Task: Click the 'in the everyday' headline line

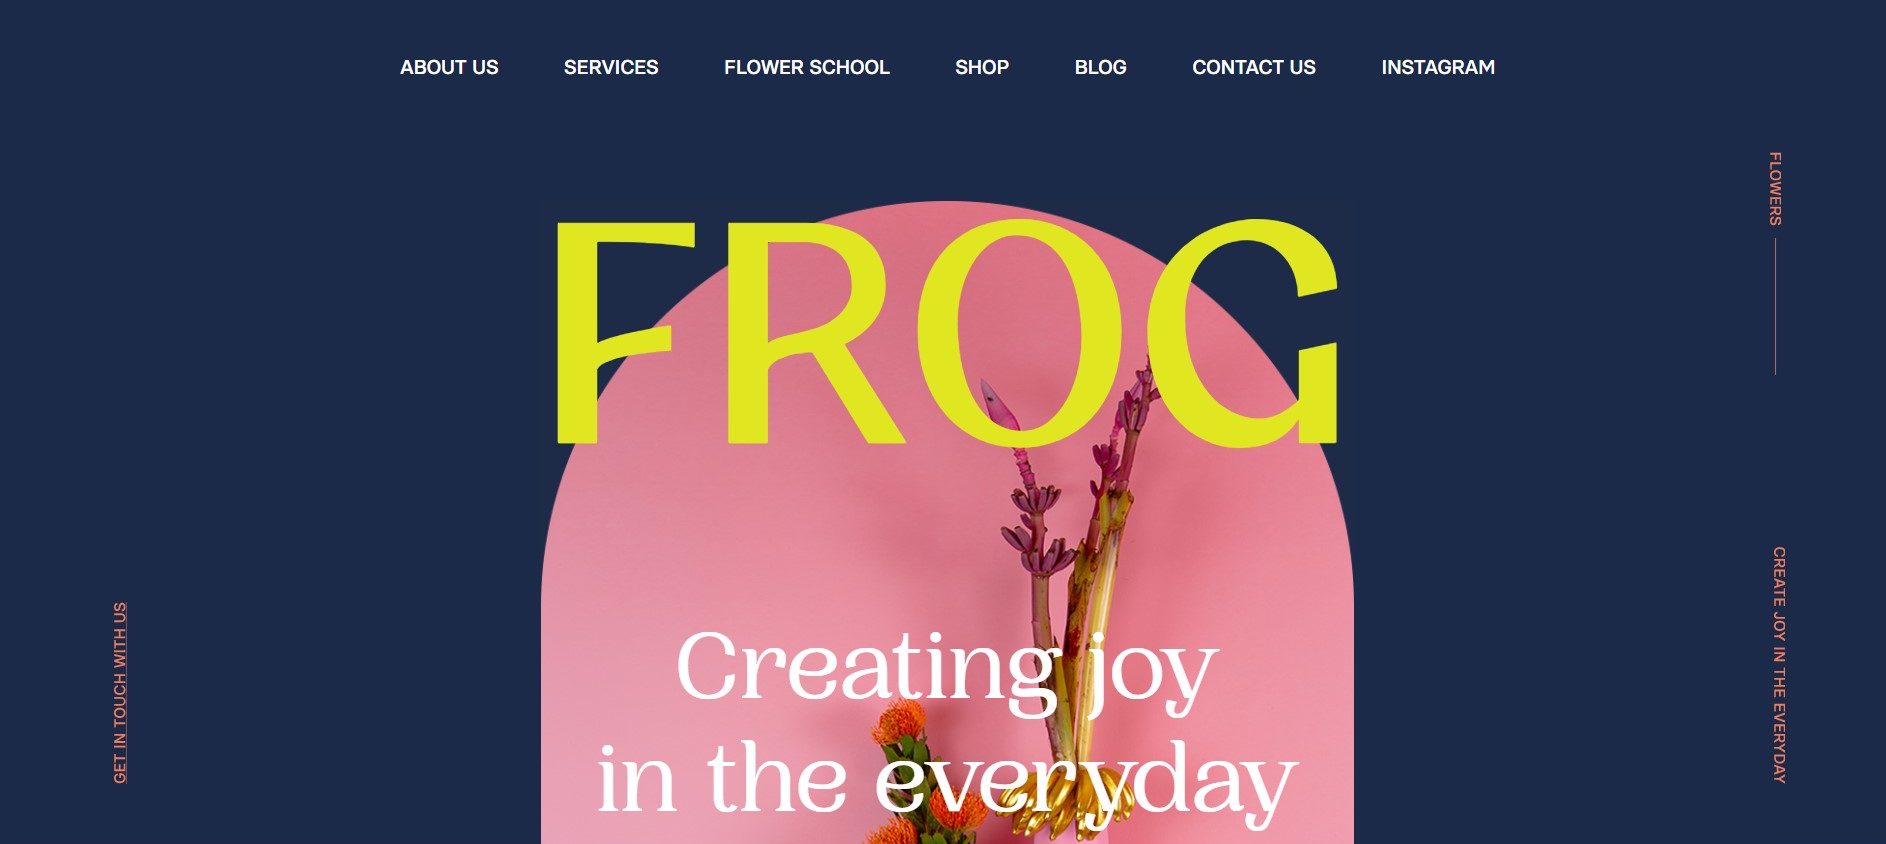Action: [x=946, y=782]
